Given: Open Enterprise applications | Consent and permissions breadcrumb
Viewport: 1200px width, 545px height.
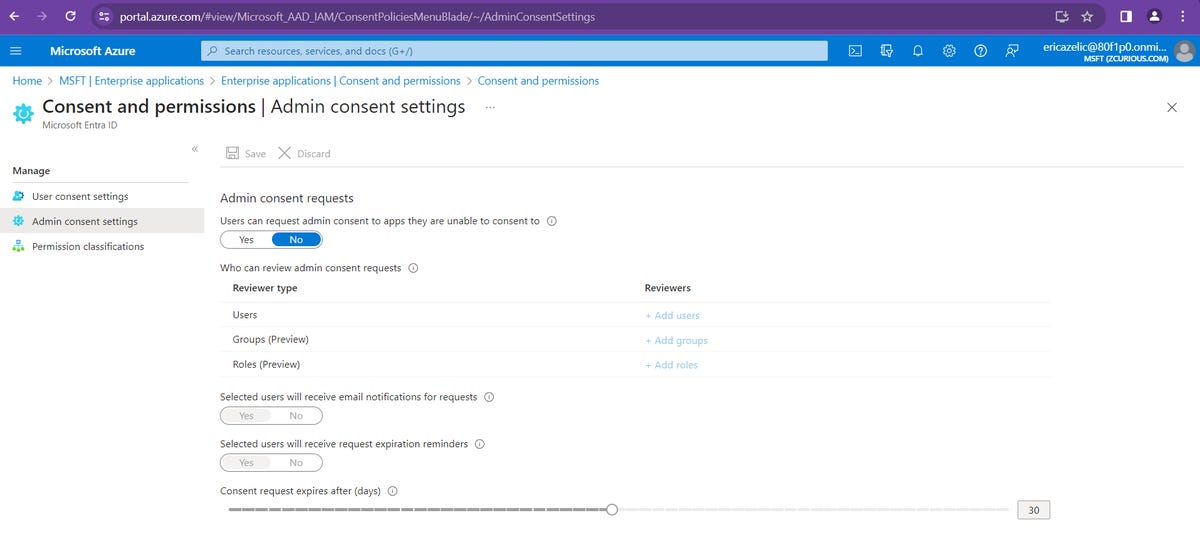Looking at the screenshot, I should click(x=341, y=81).
